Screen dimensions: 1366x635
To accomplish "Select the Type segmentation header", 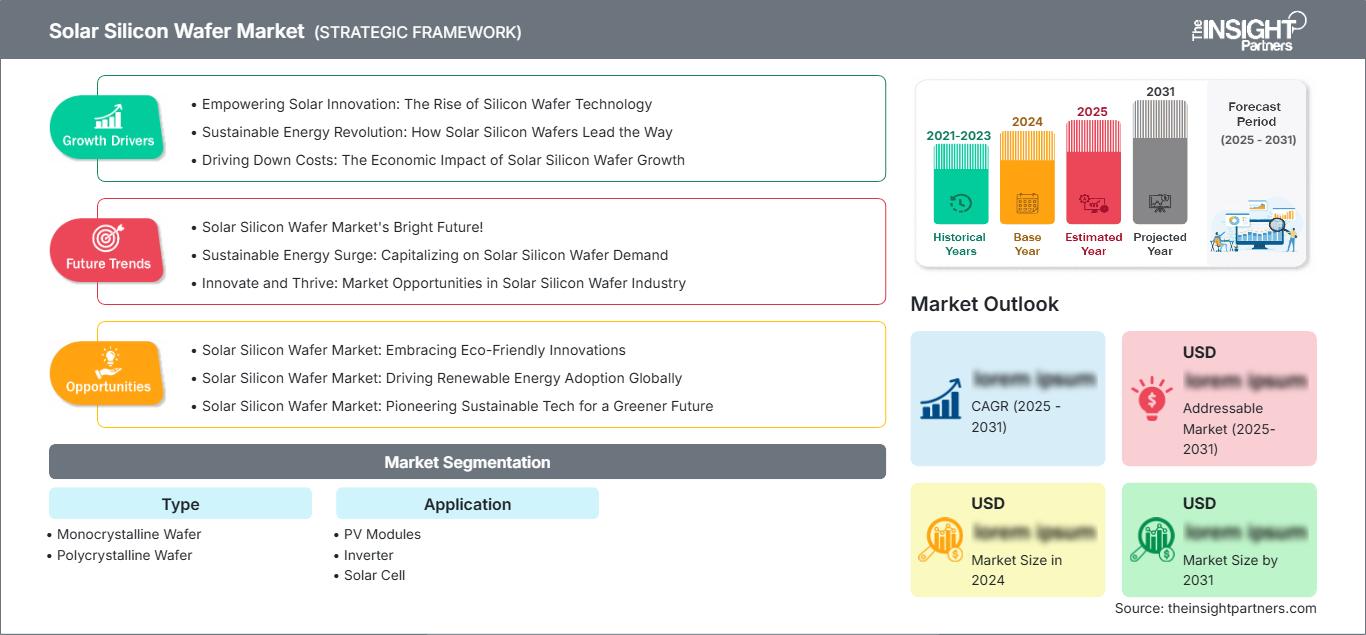I will point(180,504).
